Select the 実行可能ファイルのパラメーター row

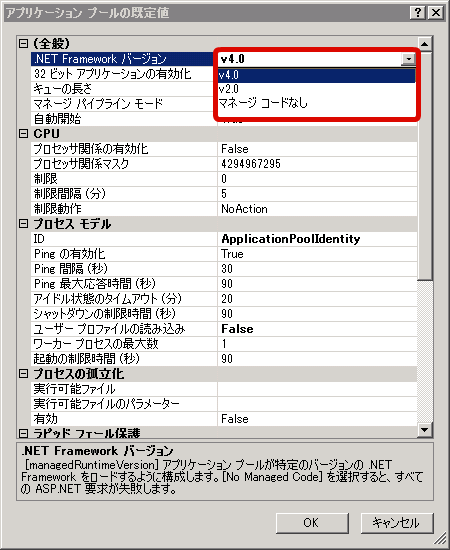point(224,404)
